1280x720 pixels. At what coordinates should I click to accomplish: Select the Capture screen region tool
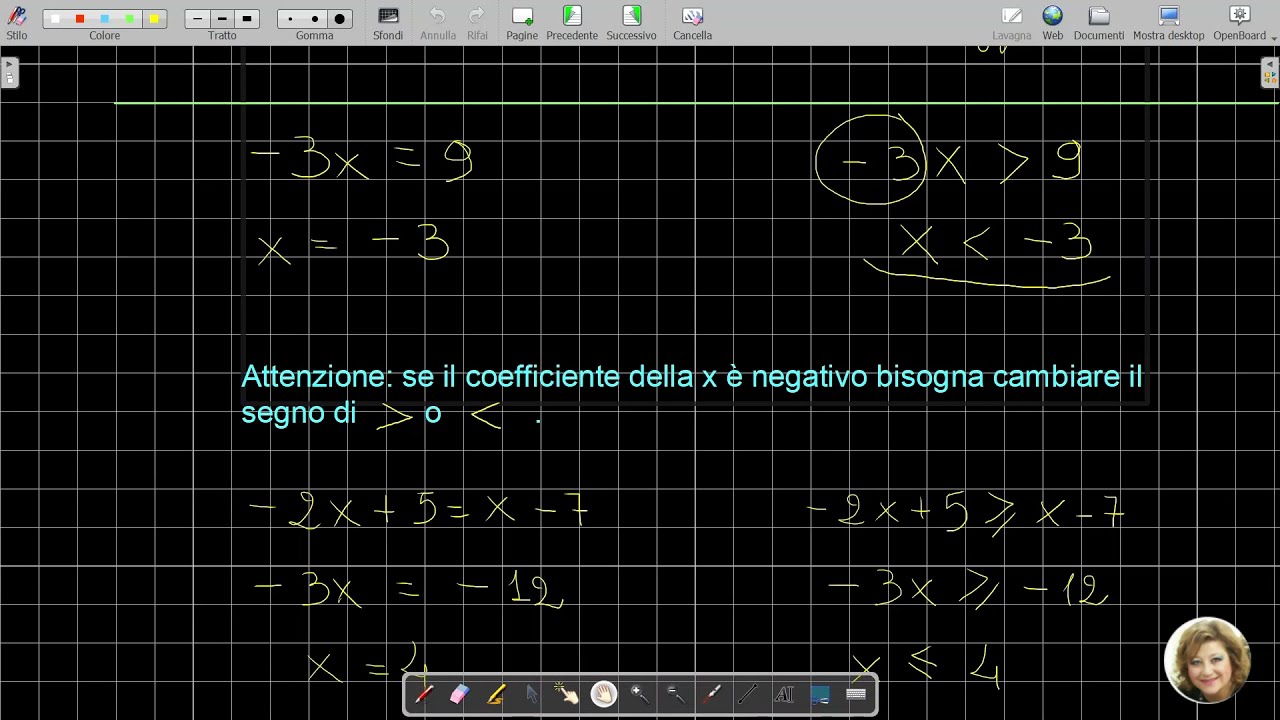[820, 694]
